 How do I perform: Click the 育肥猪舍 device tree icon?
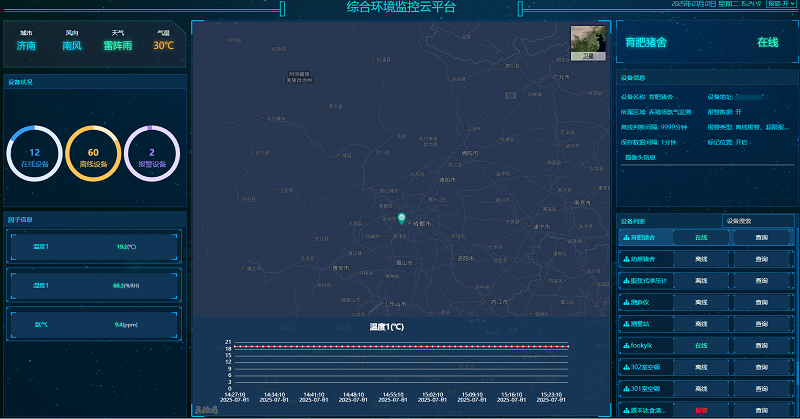point(625,237)
